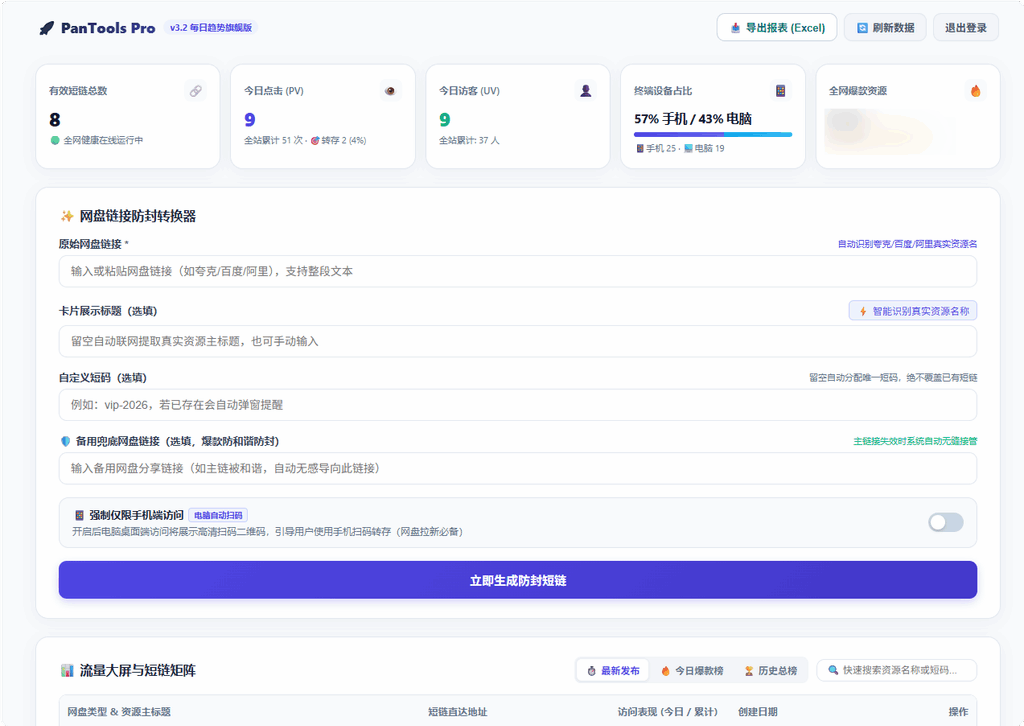This screenshot has width=1024, height=726.
Task: Click the 主链接失效时系统自动无缝接管 hint text
Action: tap(915, 441)
